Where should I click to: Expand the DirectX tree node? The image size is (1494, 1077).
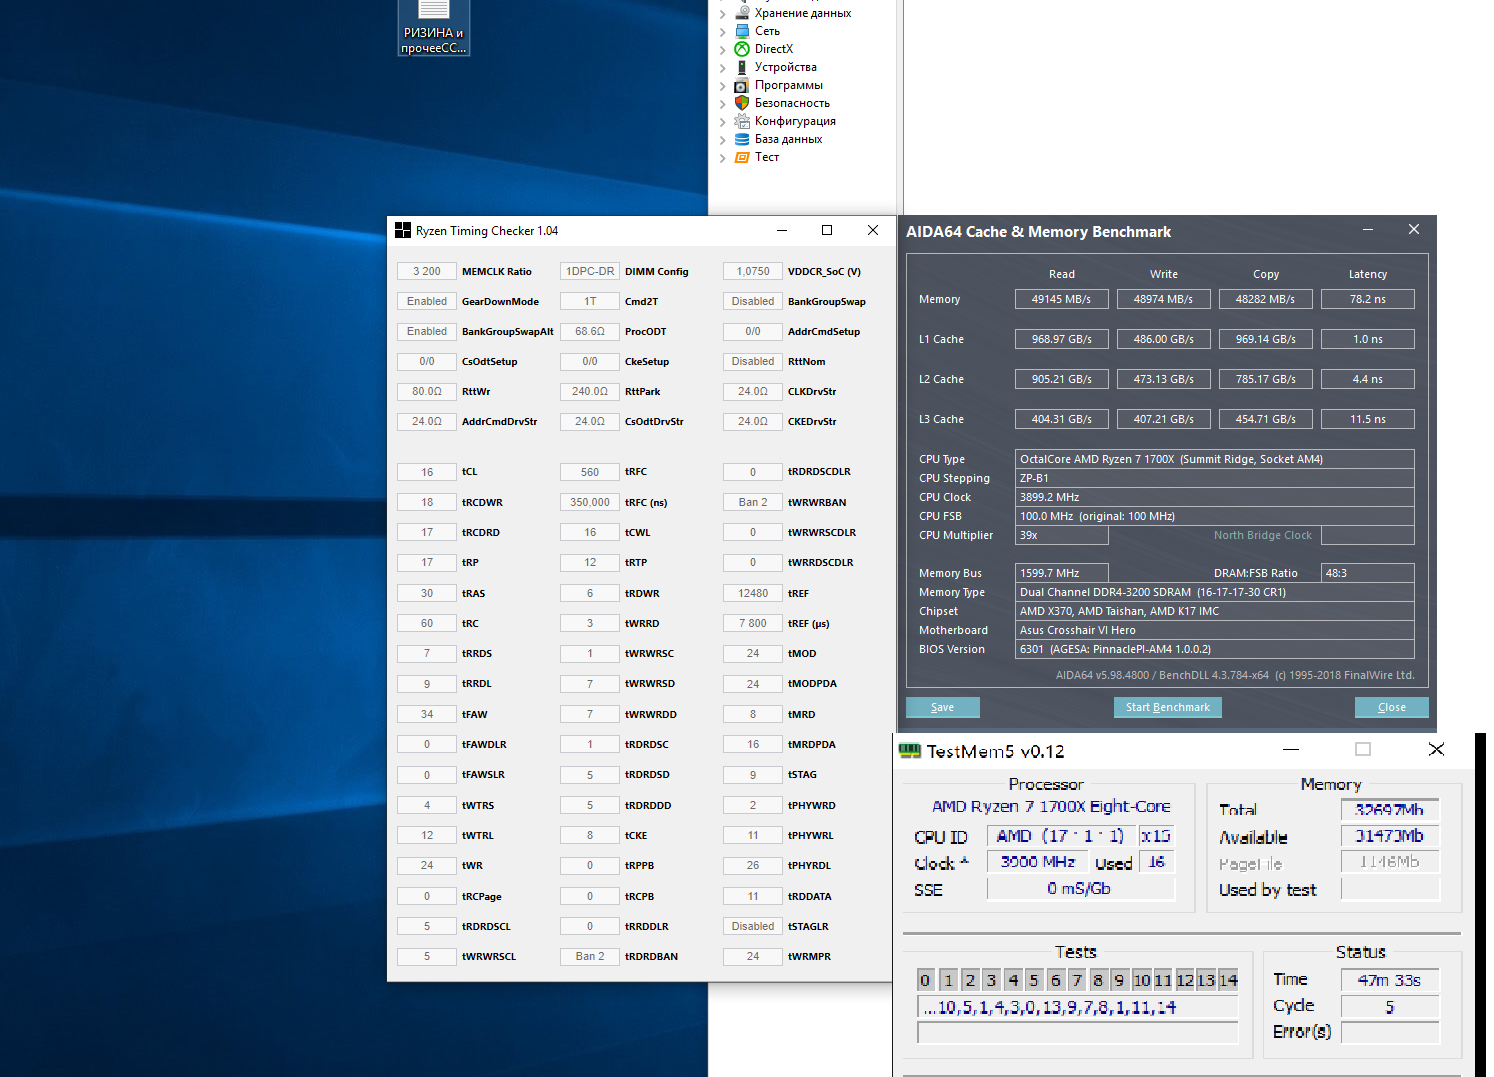pos(722,49)
